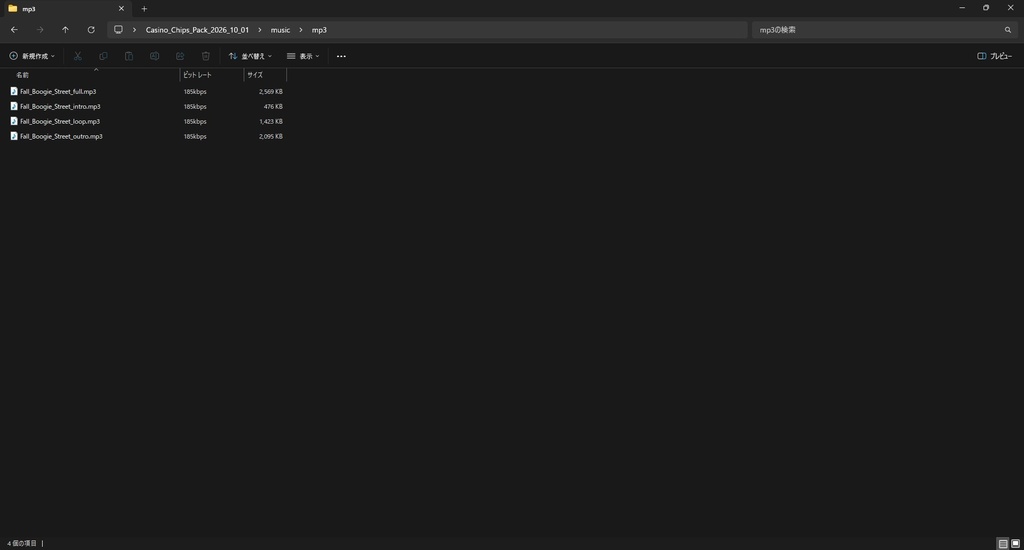Close the mp3 tab

pyautogui.click(x=121, y=8)
